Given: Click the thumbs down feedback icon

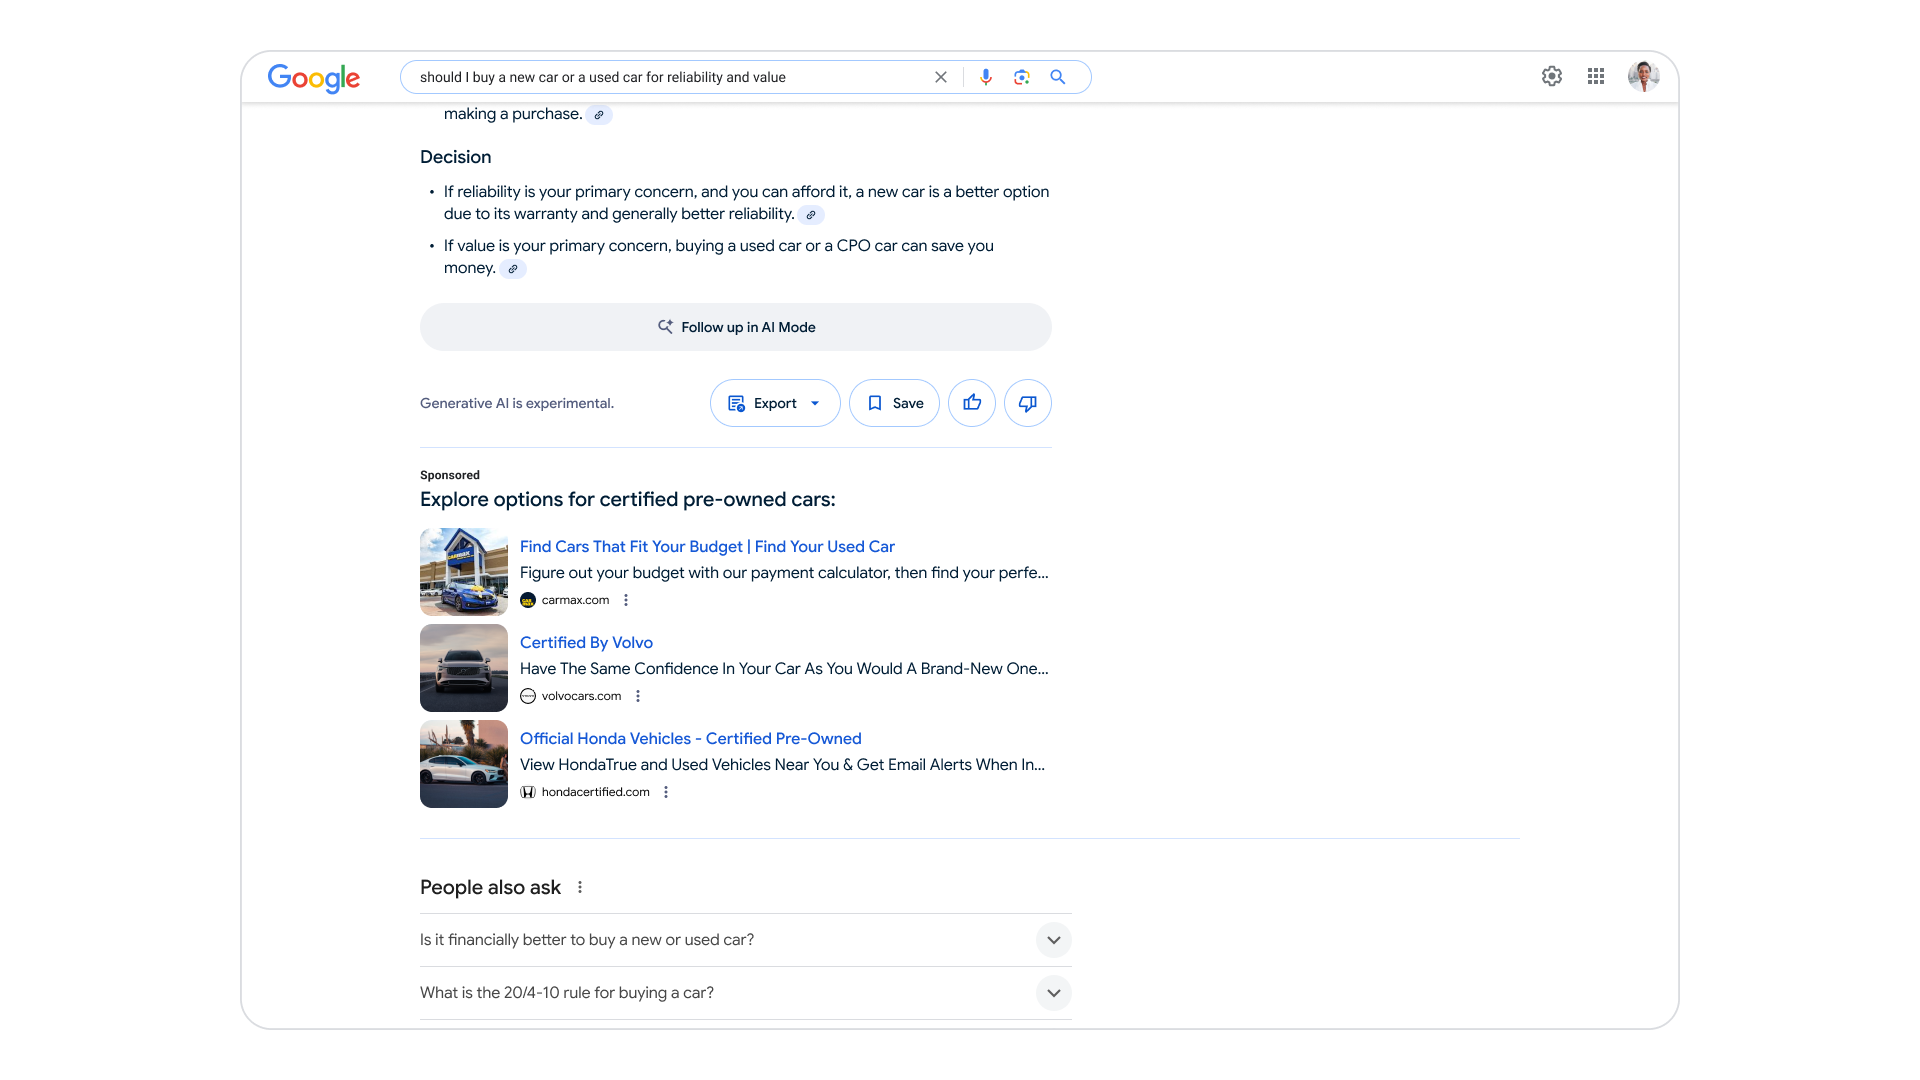Looking at the screenshot, I should pos(1027,403).
